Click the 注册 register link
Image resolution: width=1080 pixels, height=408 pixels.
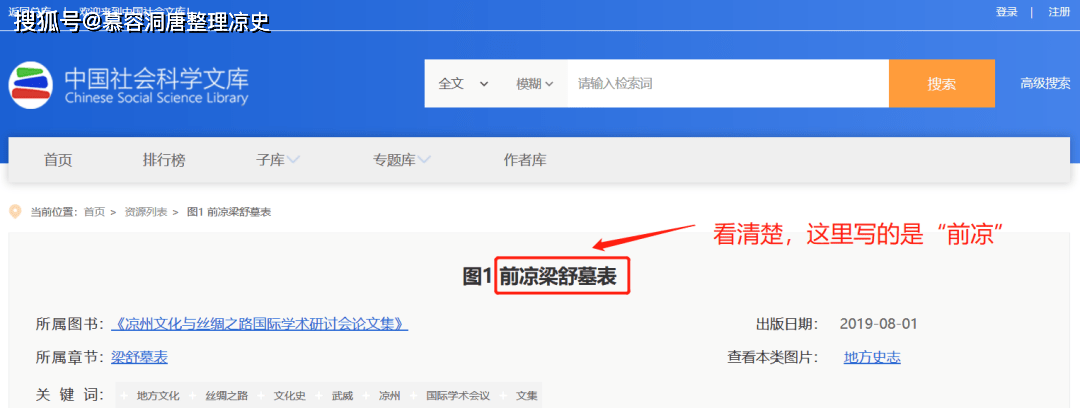pos(1058,12)
